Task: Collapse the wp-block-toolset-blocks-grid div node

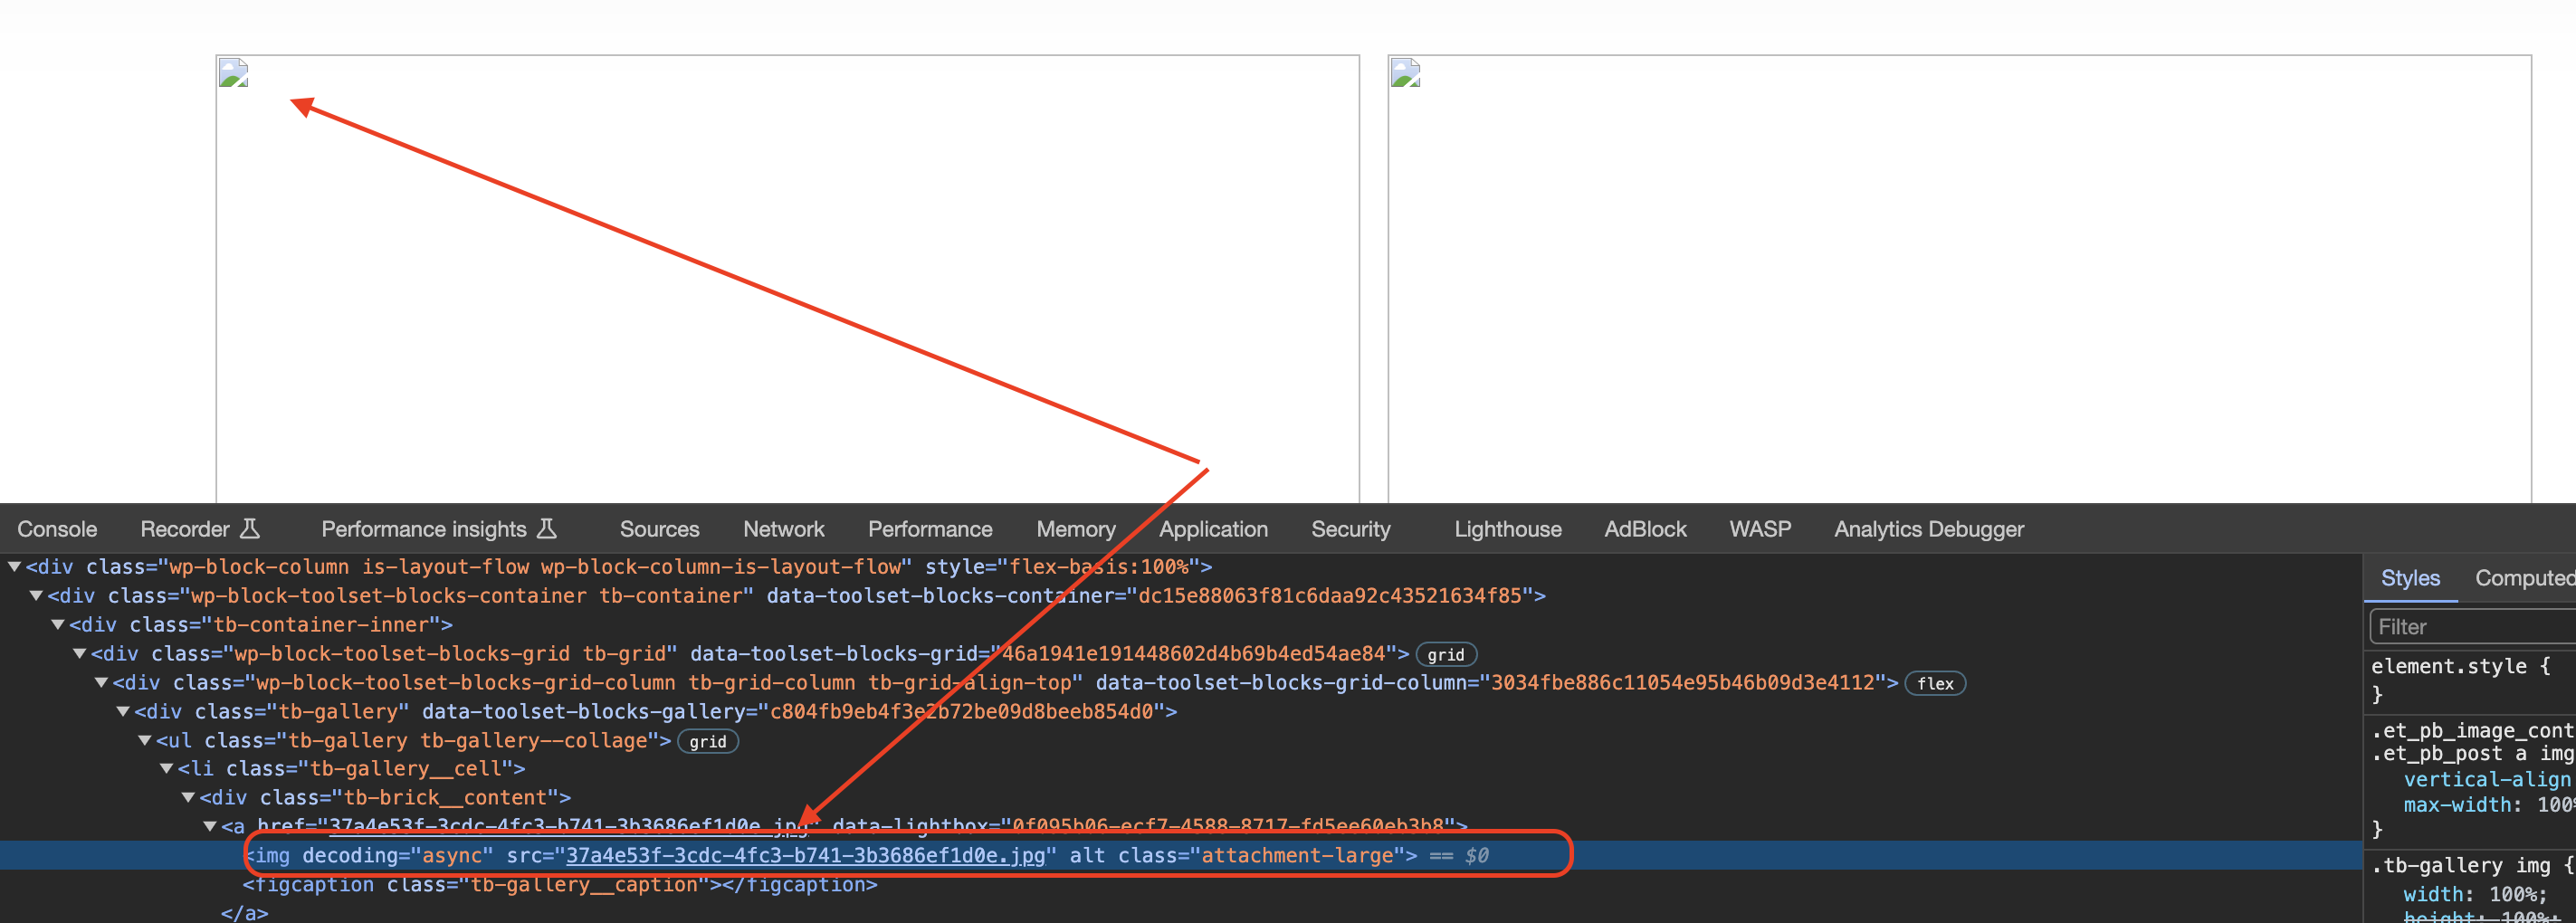Action: click(80, 654)
